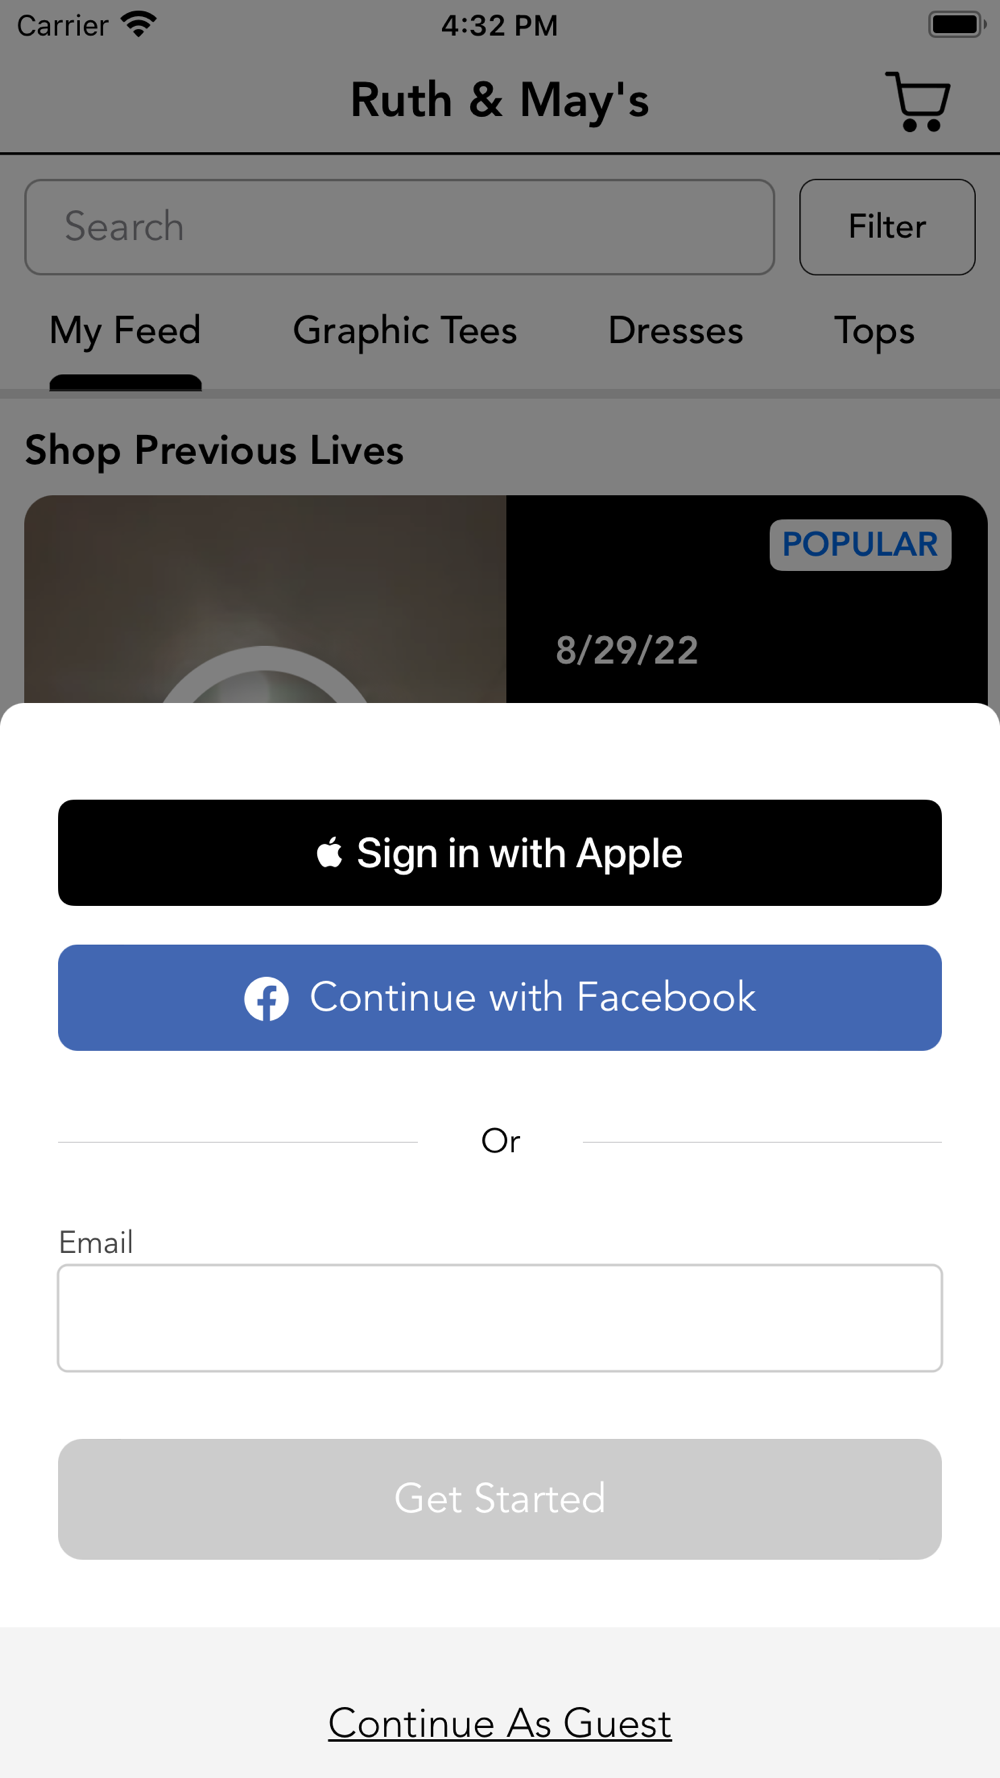Image resolution: width=1000 pixels, height=1778 pixels.
Task: Switch to the Dresses tab
Action: (676, 331)
